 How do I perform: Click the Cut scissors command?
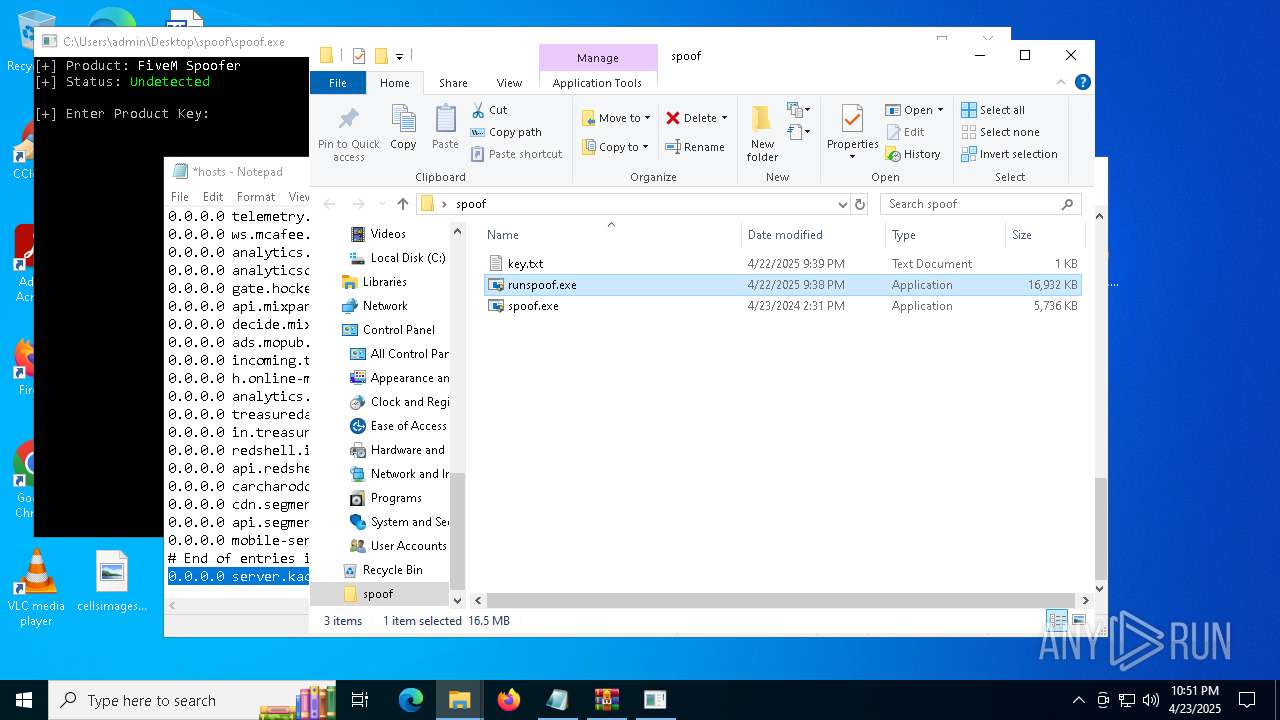point(490,110)
